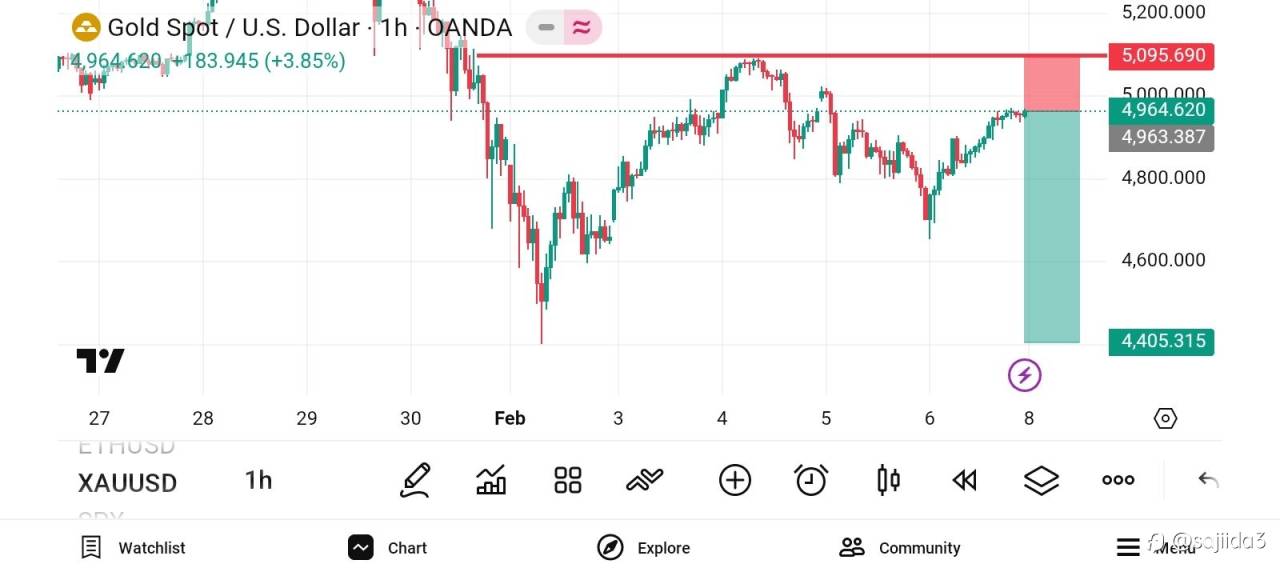Open chart settings hexagon icon
This screenshot has width=1280, height=576.
1165,418
